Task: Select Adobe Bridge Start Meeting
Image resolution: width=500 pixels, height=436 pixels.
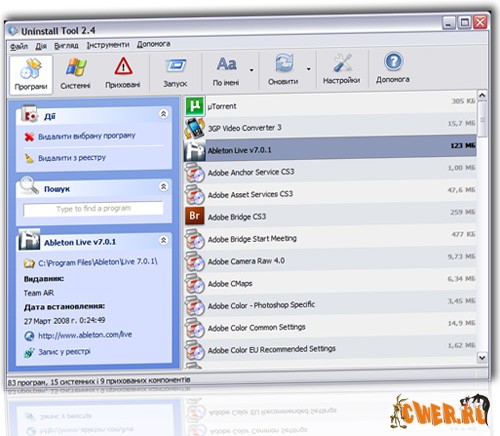Action: (330, 238)
